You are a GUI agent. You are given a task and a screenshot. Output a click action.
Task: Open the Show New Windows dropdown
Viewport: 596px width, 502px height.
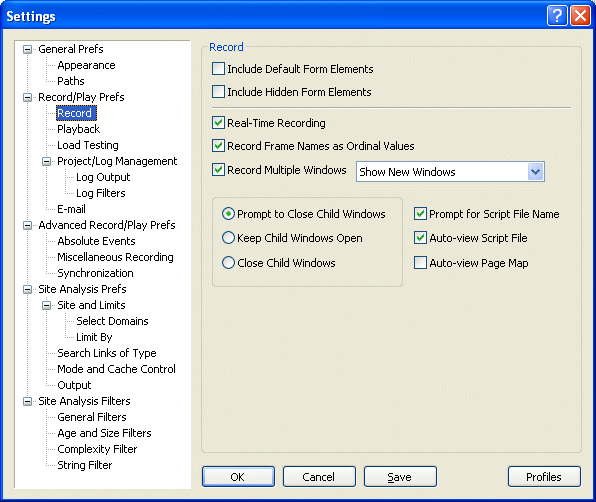coord(536,172)
